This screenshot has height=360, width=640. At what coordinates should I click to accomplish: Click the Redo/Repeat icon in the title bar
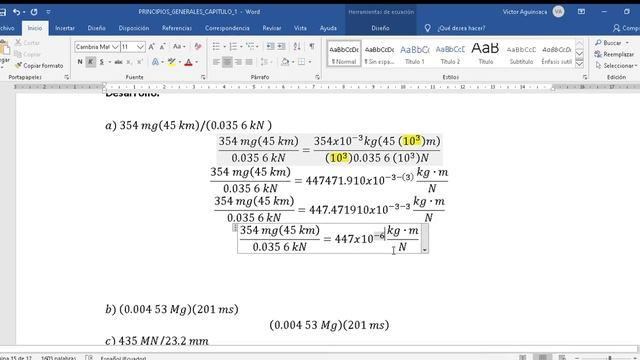click(x=34, y=12)
